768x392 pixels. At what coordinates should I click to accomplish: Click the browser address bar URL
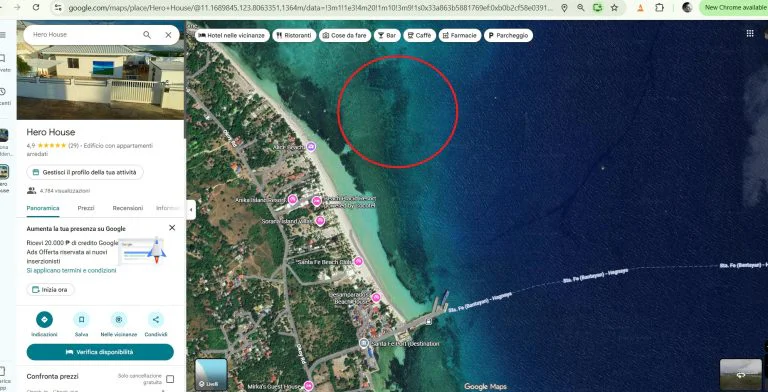pos(311,8)
